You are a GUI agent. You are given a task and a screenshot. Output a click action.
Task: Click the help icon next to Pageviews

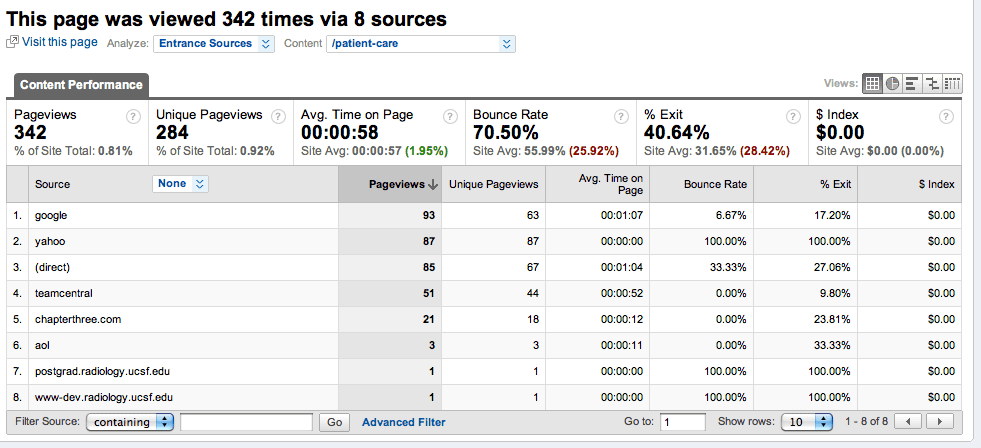(x=133, y=116)
